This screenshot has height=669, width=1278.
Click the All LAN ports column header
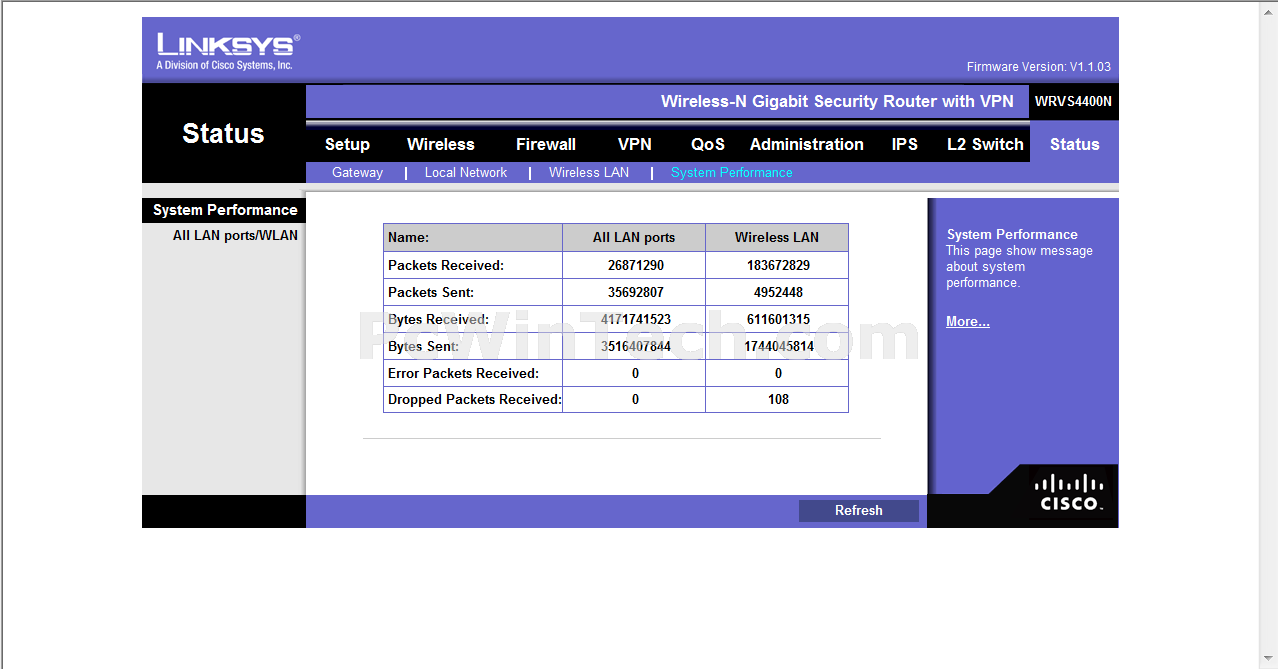pyautogui.click(x=634, y=237)
